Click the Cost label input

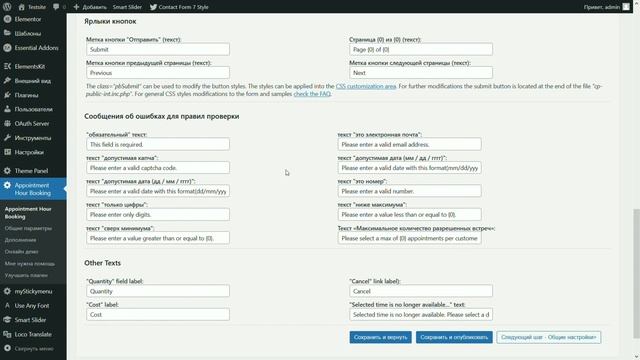pos(158,314)
